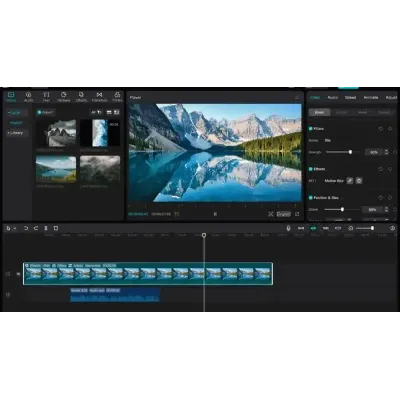Open the Media panel tab
The height and width of the screenshot is (400, 400).
11,97
